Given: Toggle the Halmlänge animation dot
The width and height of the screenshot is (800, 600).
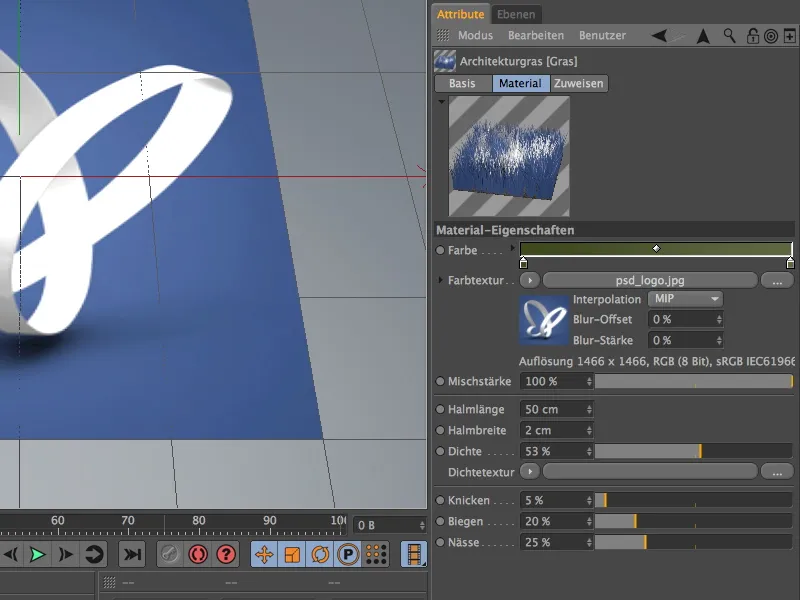Looking at the screenshot, I should tap(441, 410).
